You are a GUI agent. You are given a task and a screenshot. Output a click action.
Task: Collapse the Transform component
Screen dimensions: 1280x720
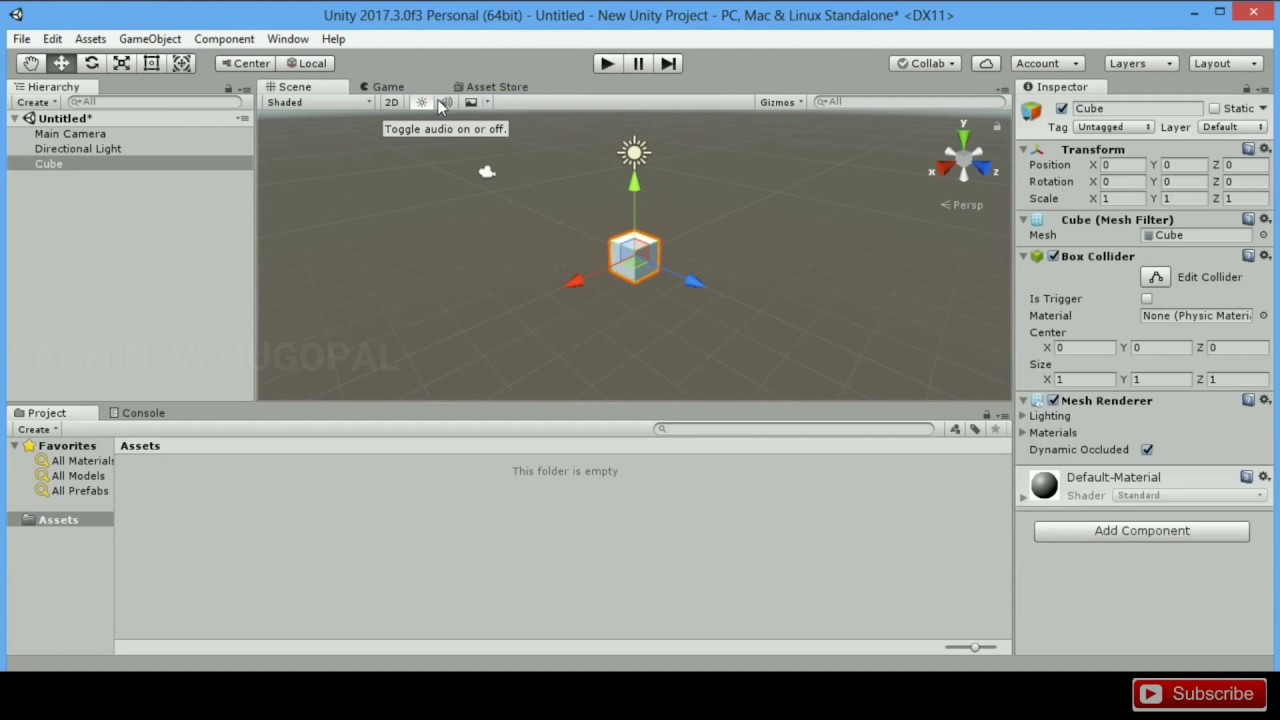1023,149
